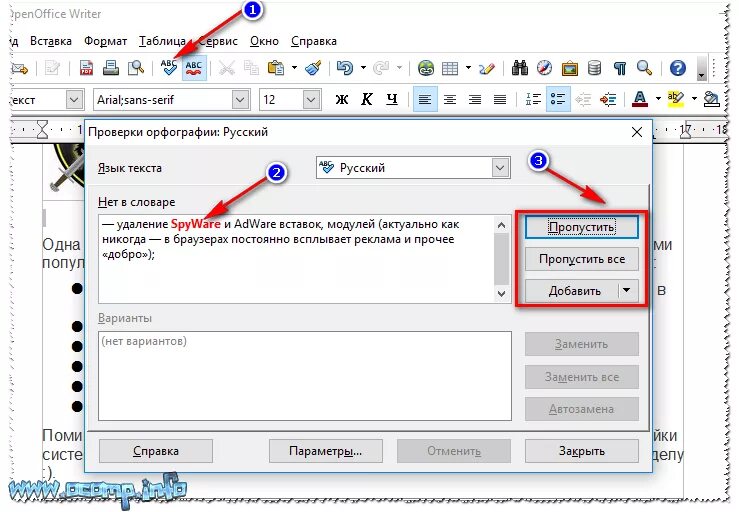This screenshot has height=512, width=739.
Task: Open the Help question mark icon
Action: [x=678, y=68]
